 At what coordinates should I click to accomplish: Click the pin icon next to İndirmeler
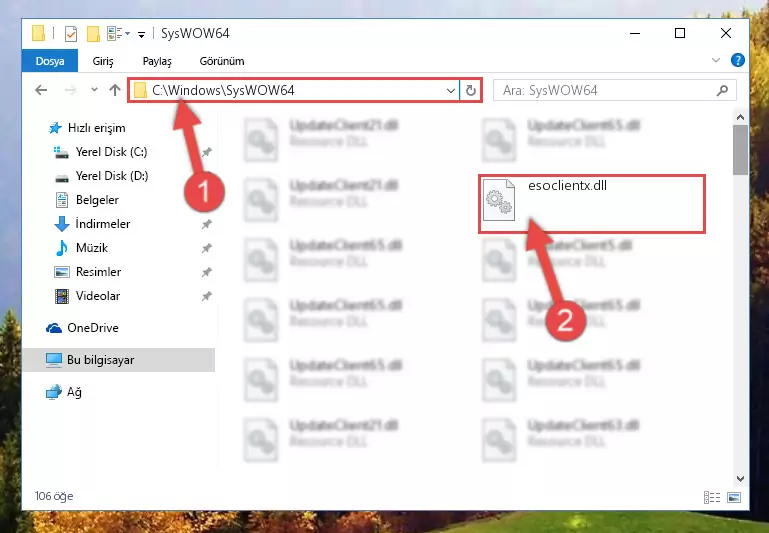click(x=206, y=224)
